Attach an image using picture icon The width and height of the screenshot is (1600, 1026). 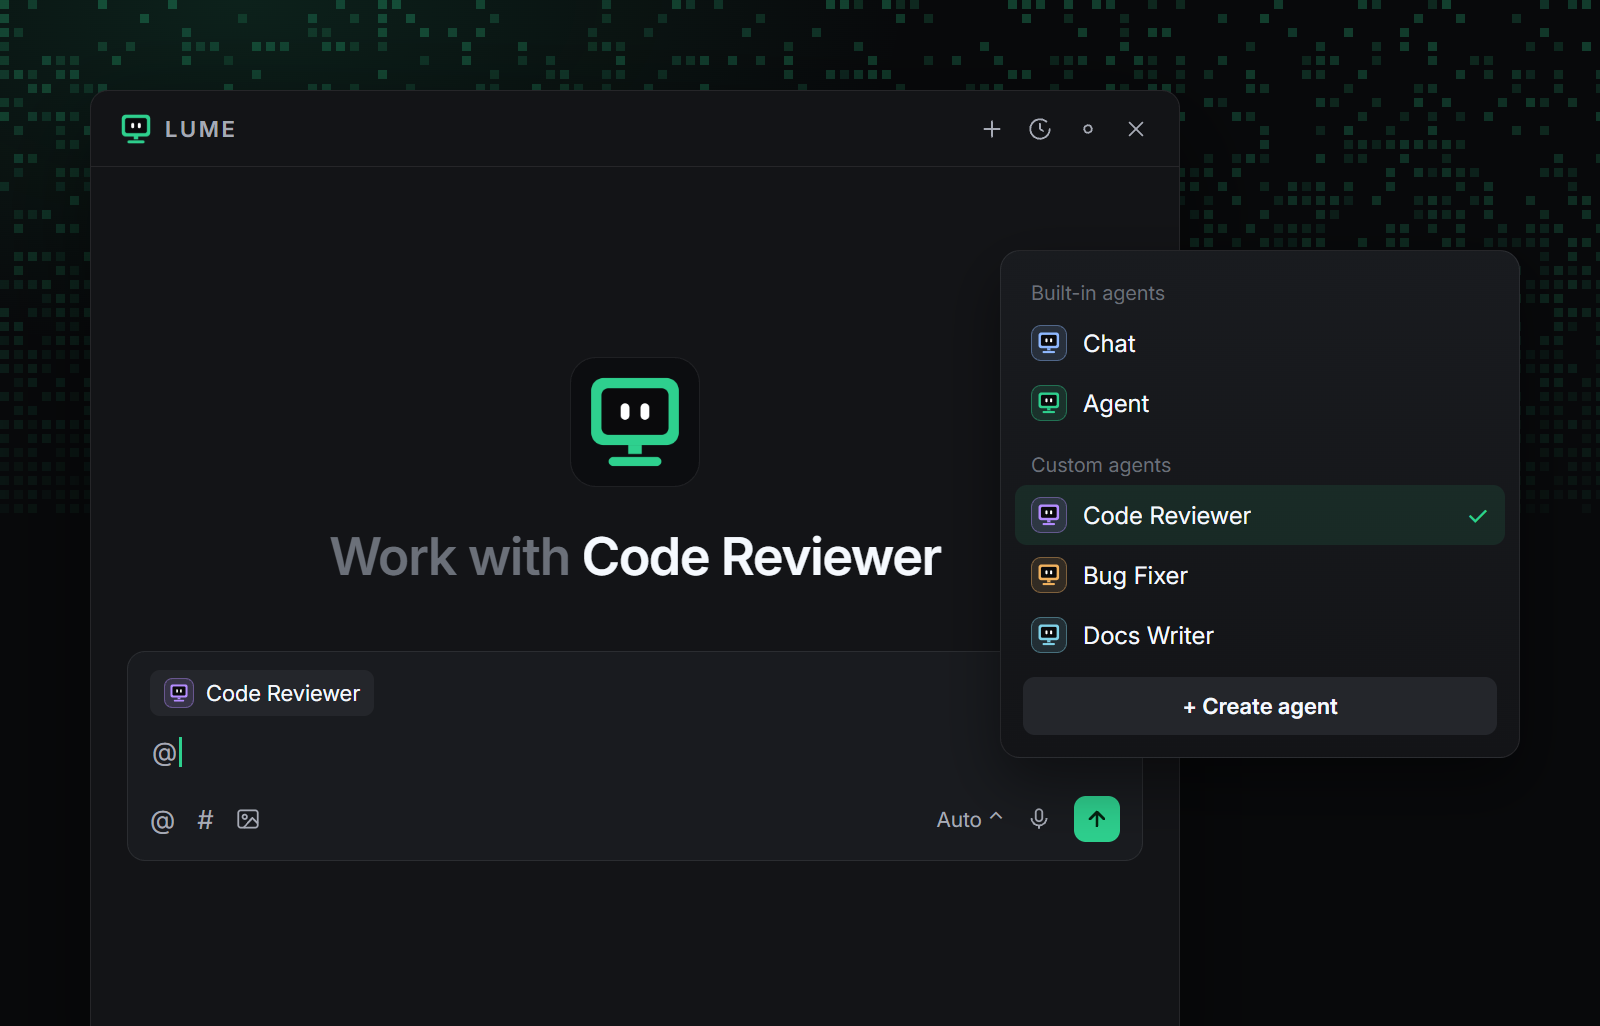[248, 820]
